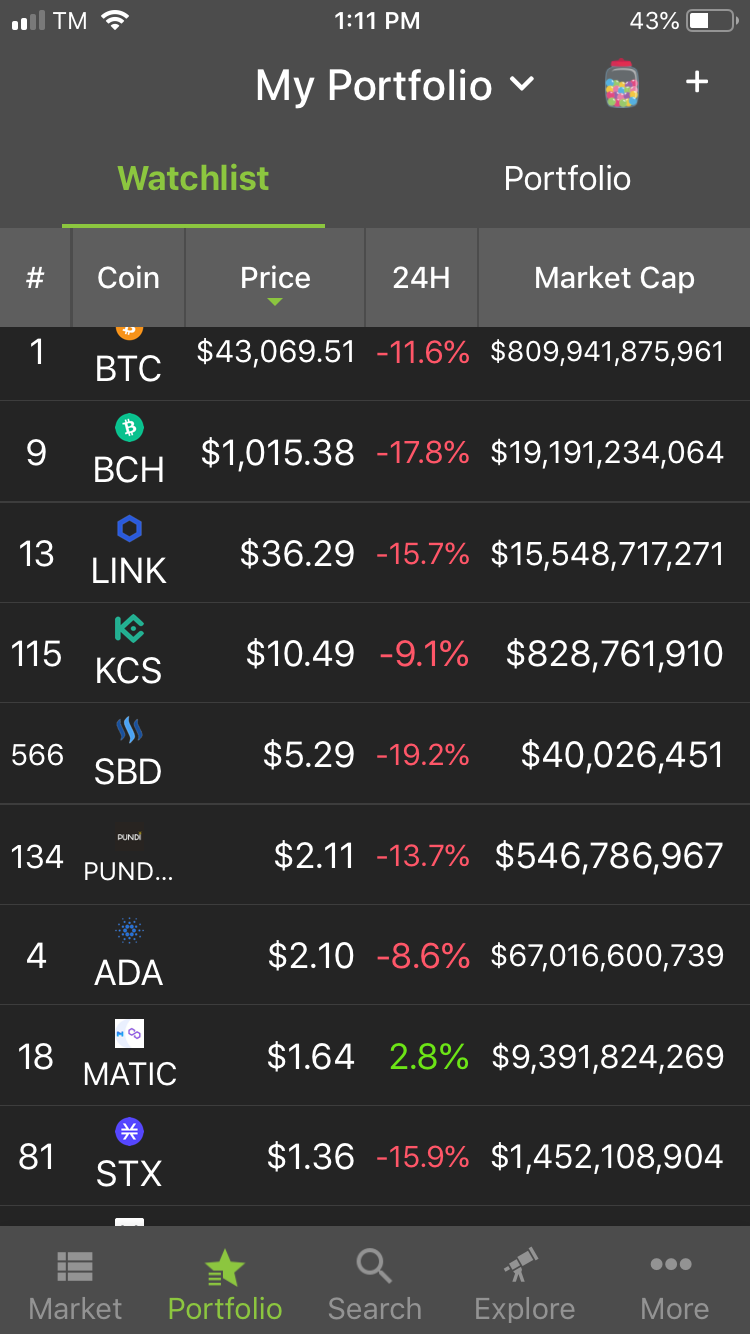Open Explore via the telescope icon
The image size is (750, 1334).
click(522, 1266)
